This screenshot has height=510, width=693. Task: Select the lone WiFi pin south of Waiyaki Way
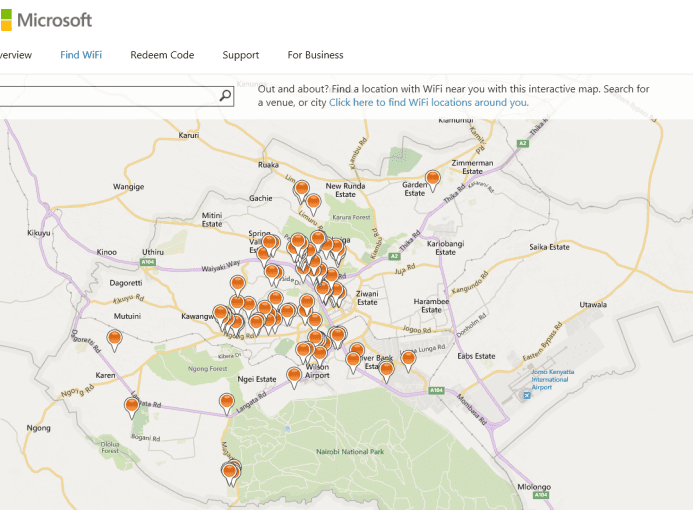238,285
